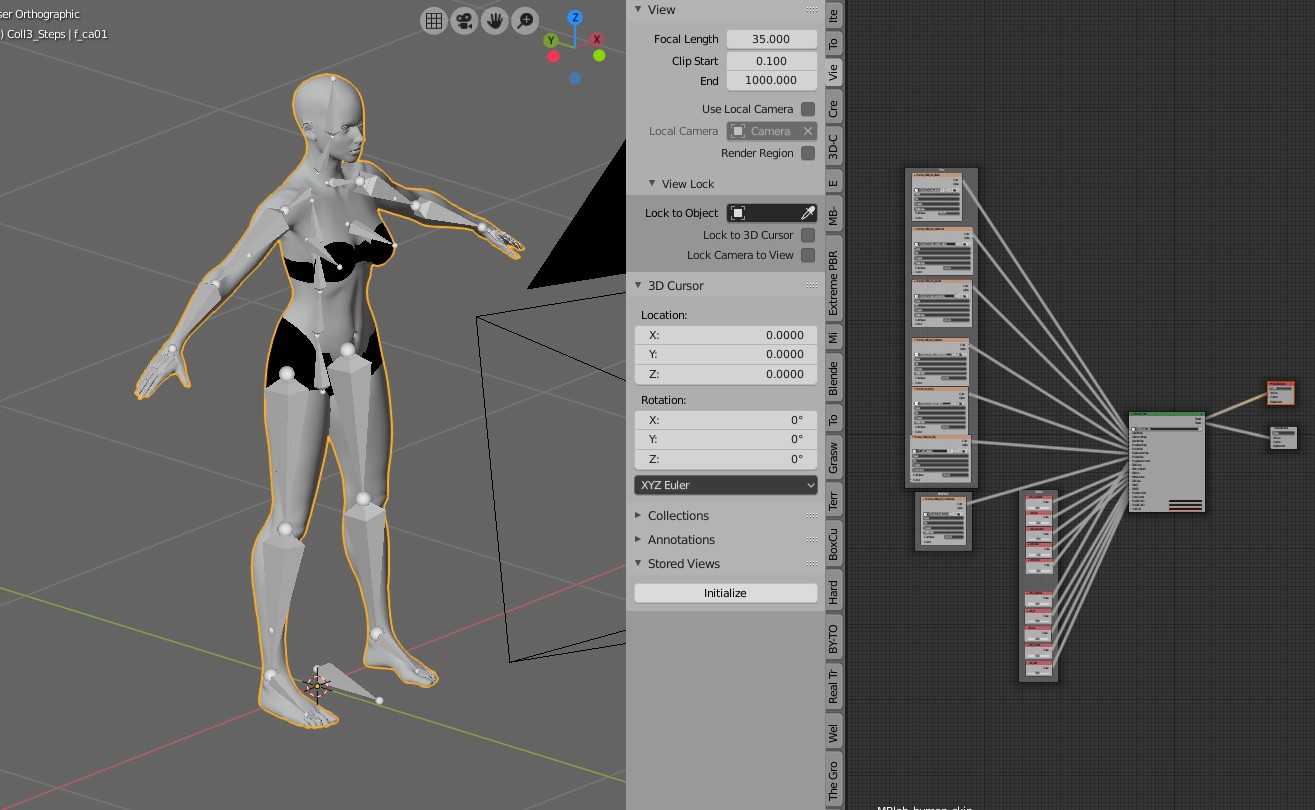
Task: Open the Blende sidebar tab
Action: [x=834, y=377]
